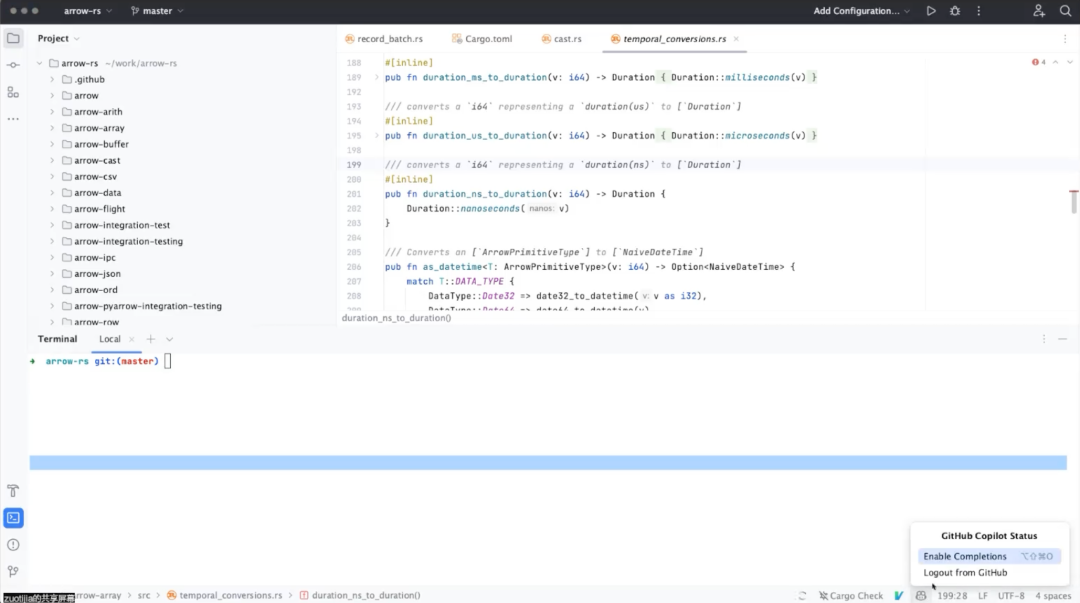1080x603 pixels.
Task: Select the Terminal icon in the left sidebar
Action: coord(14,518)
